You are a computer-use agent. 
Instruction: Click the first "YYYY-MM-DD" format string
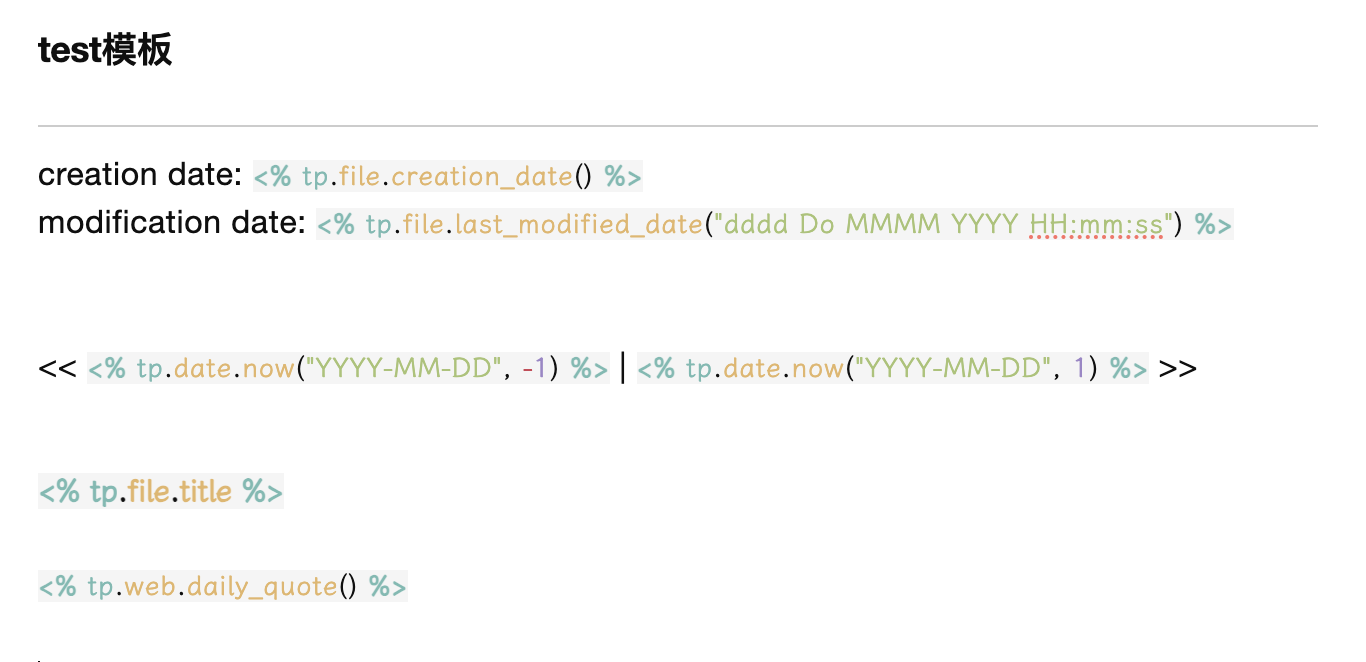pos(403,369)
